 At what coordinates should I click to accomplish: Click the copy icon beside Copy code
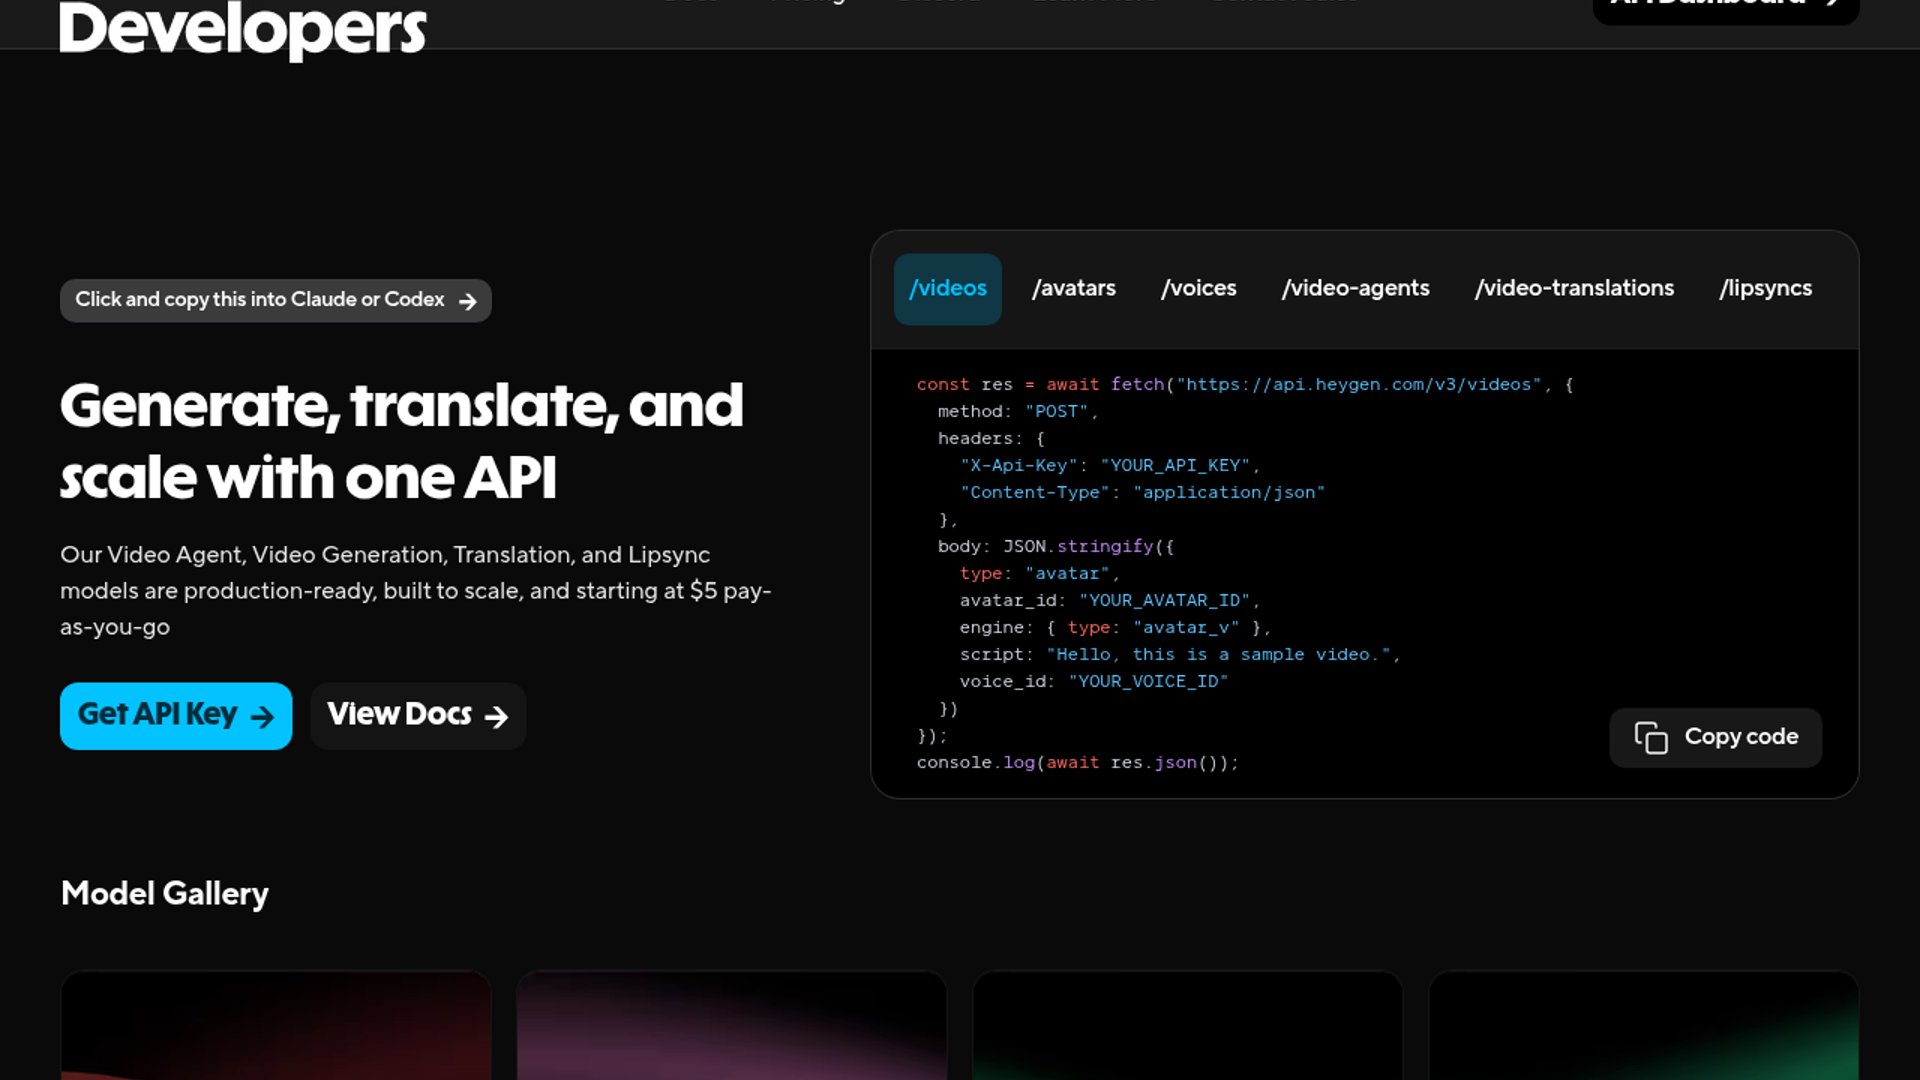click(1651, 738)
